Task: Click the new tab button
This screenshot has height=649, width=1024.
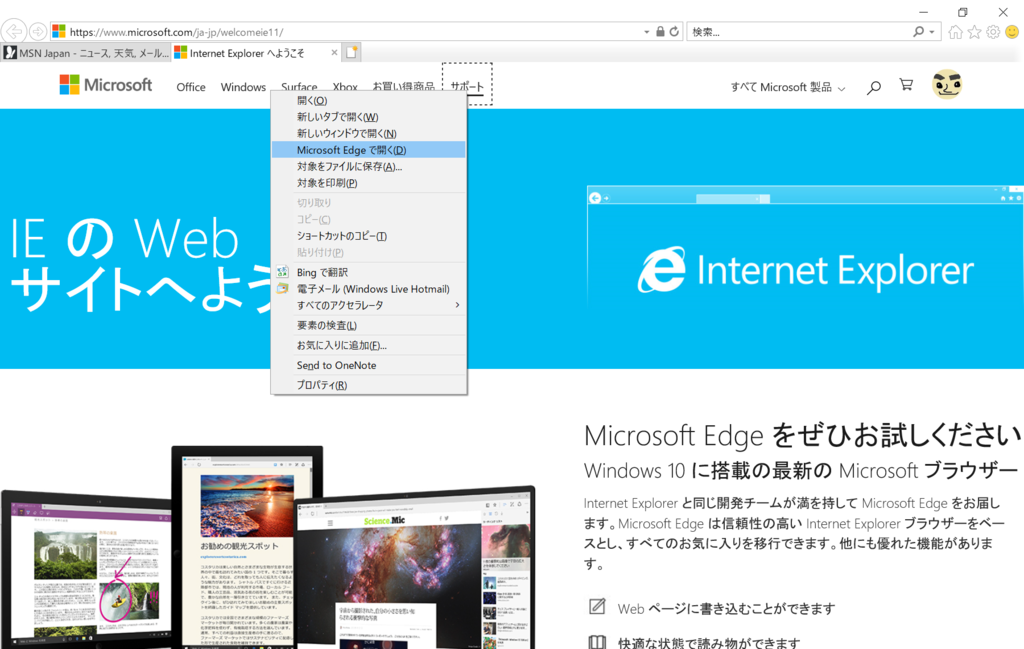Action: tap(351, 53)
